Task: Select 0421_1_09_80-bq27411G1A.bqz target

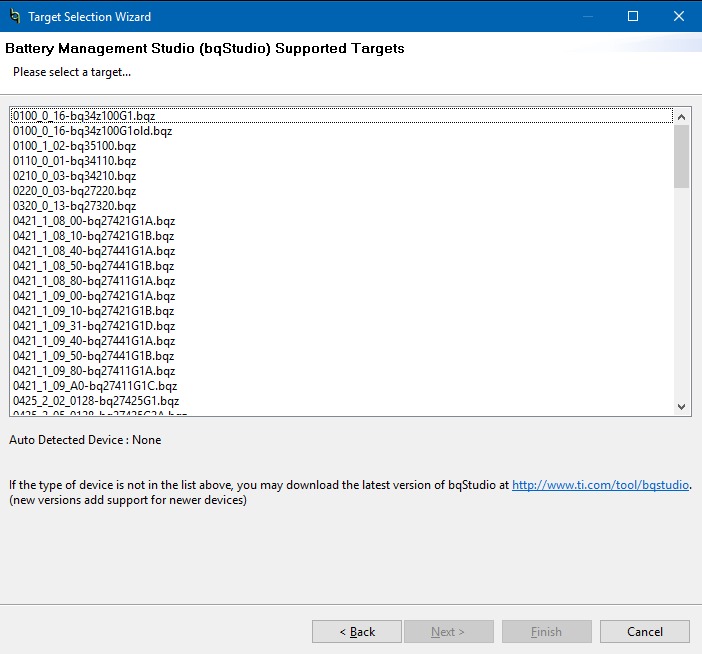Action: click(342, 371)
